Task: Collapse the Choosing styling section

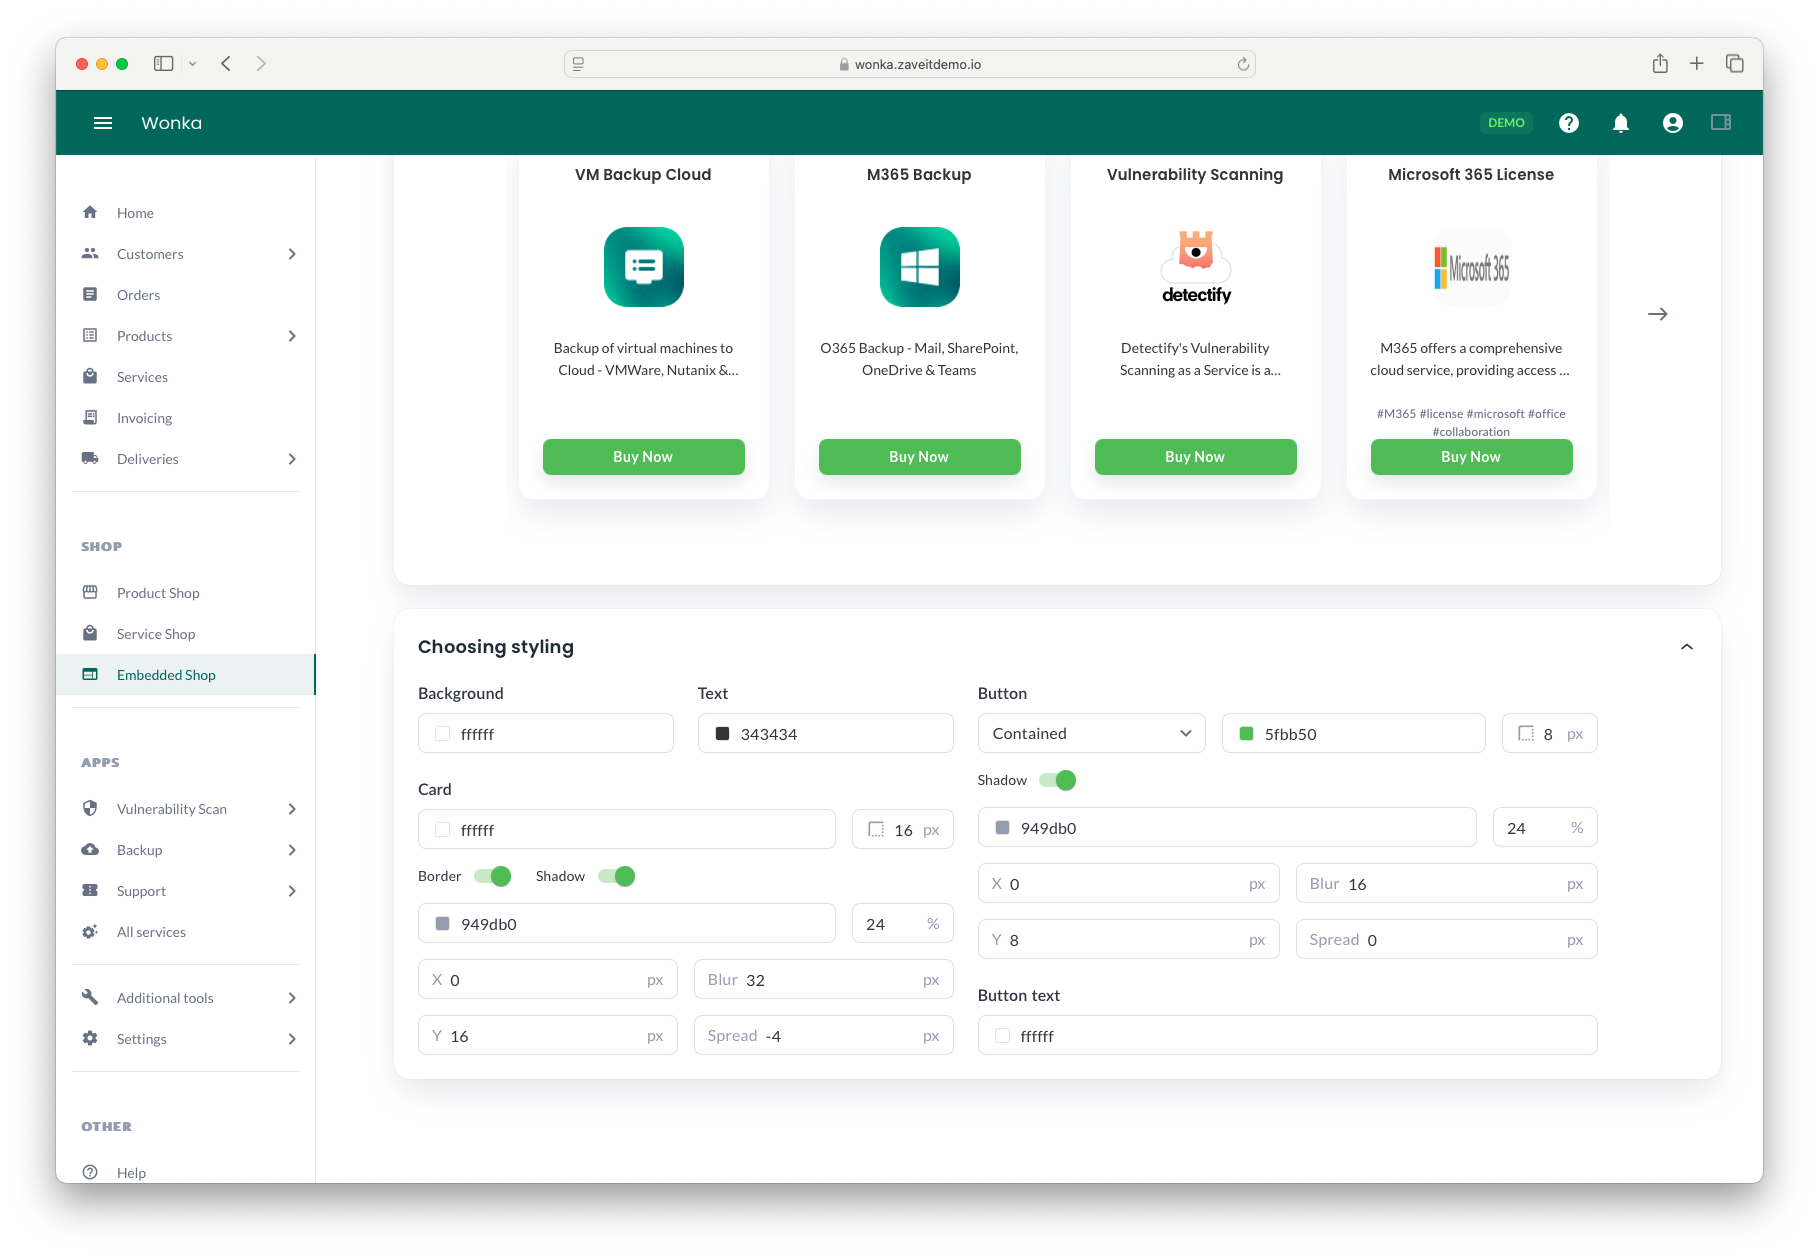Action: (1686, 647)
